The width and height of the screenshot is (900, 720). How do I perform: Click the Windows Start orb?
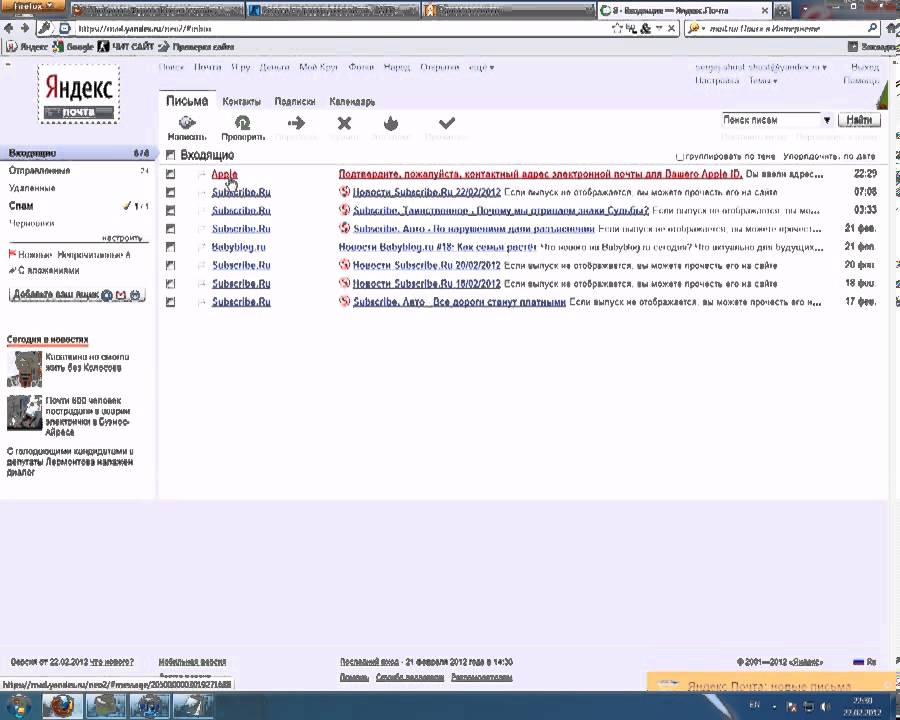click(x=18, y=706)
